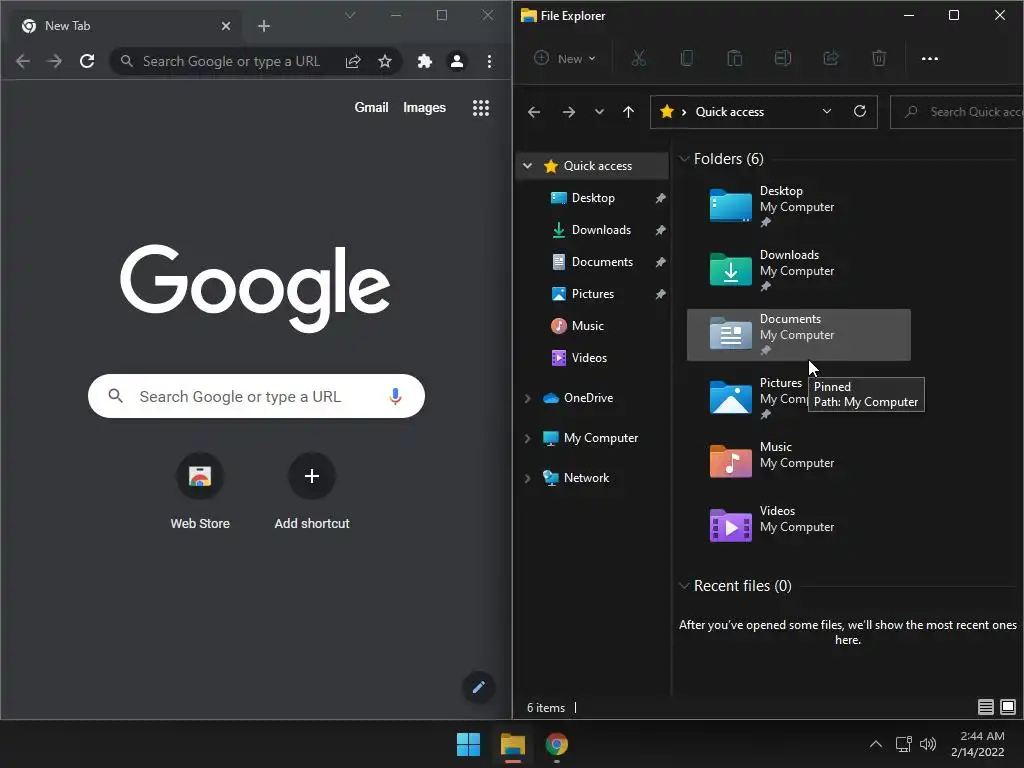Switch to large icons view in status bar
The width and height of the screenshot is (1024, 768).
[1008, 707]
